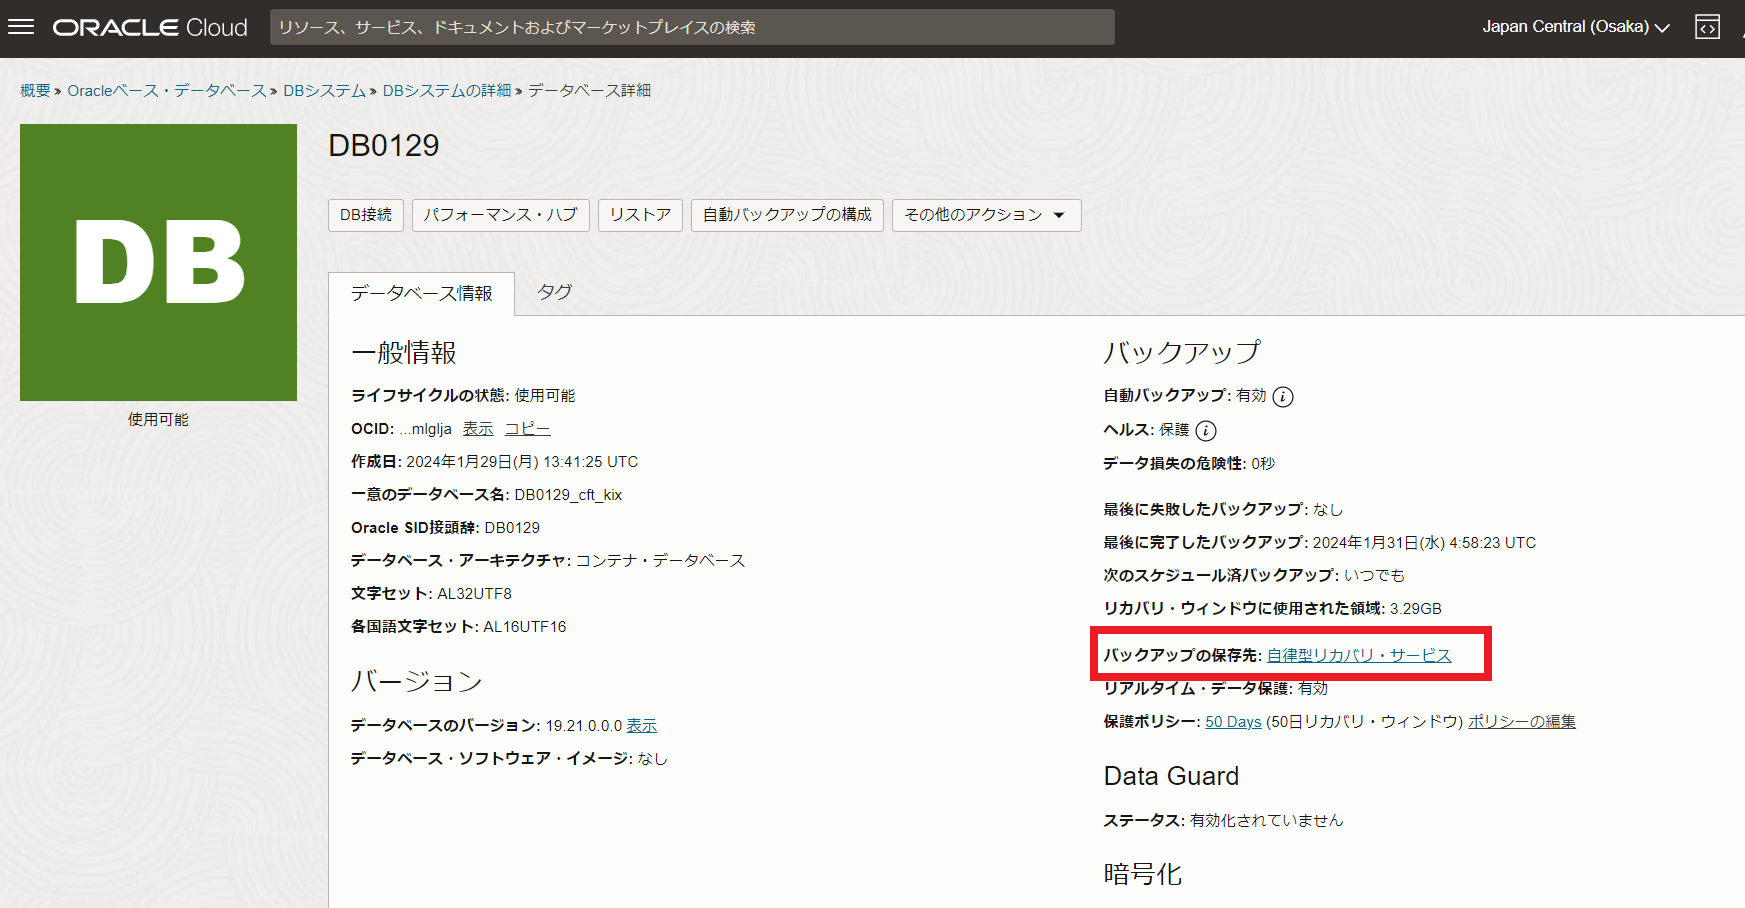Open パフォーマンス・ハブ
The image size is (1745, 908).
click(500, 215)
